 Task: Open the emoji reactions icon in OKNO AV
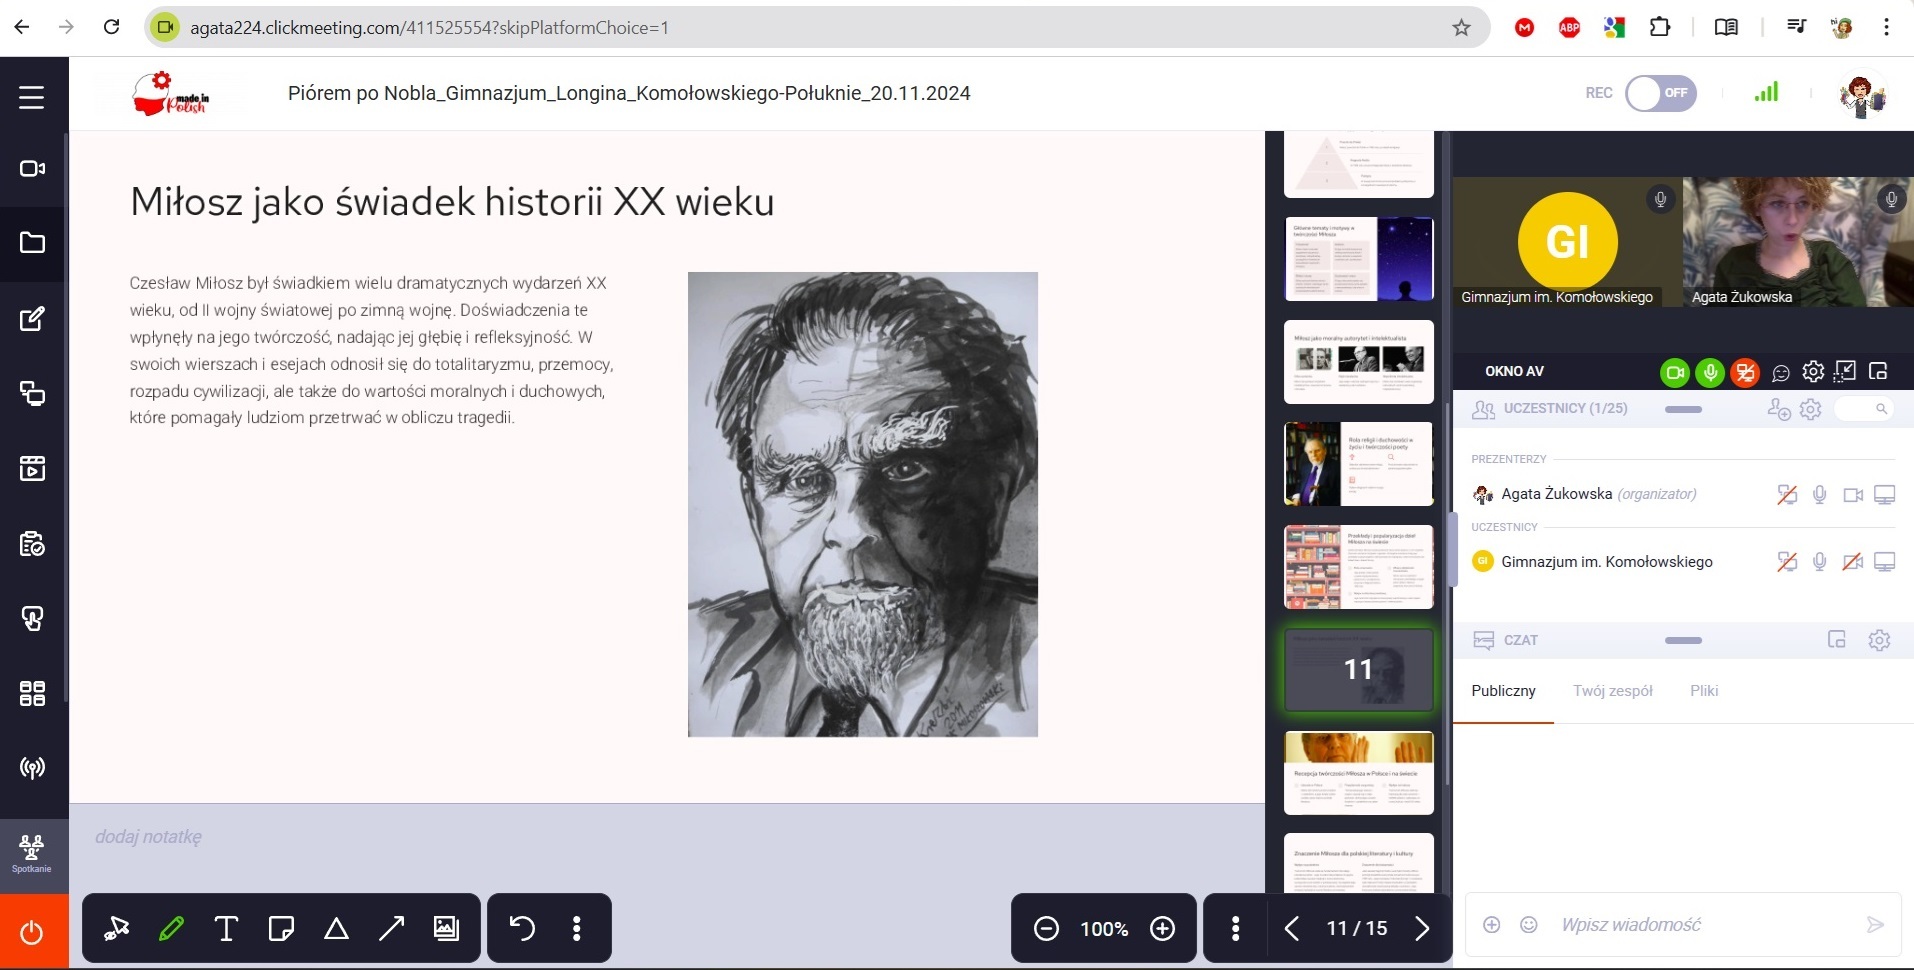[x=1781, y=373]
